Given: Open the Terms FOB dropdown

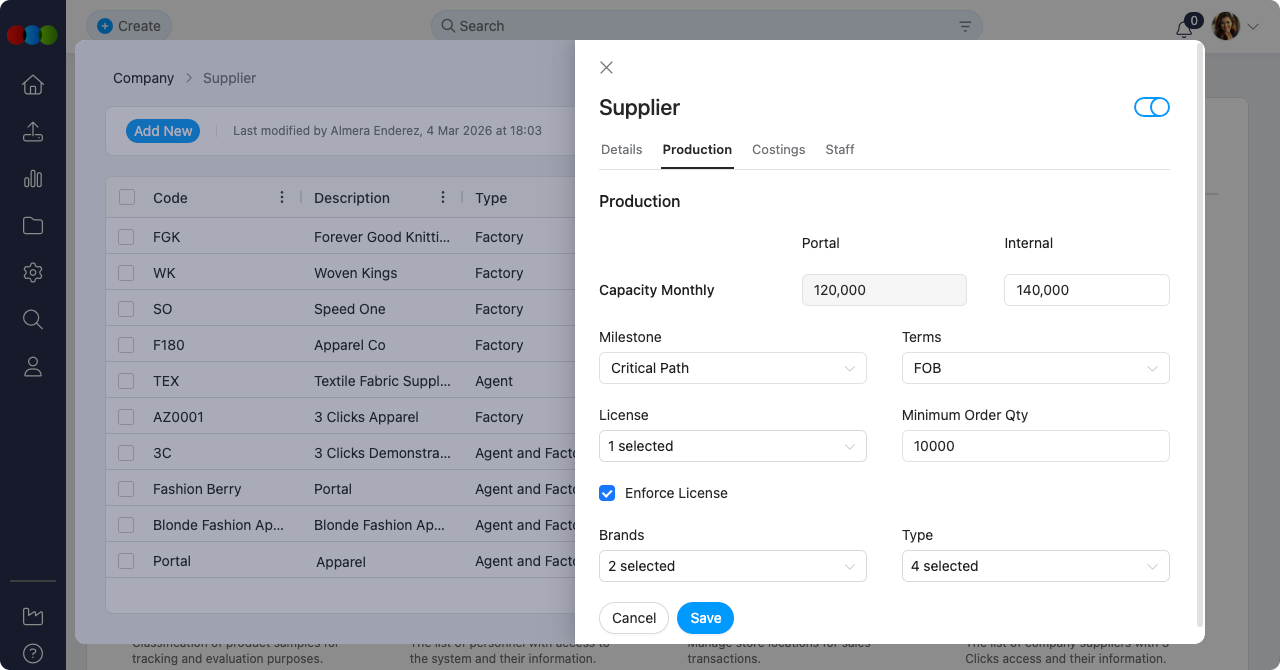Looking at the screenshot, I should point(1035,368).
